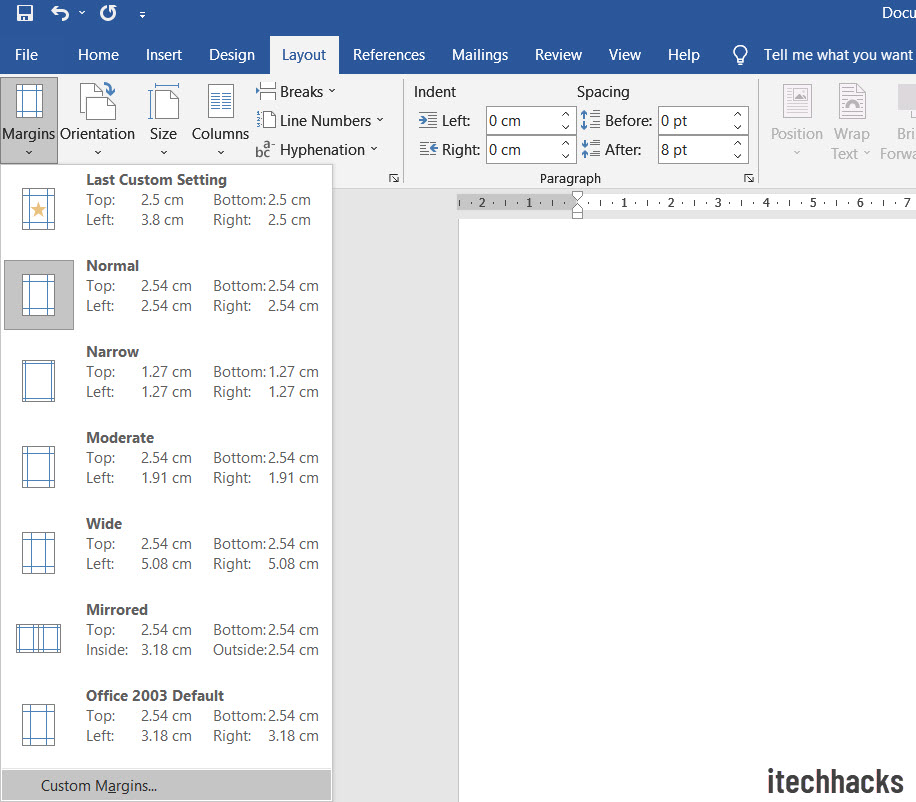Viewport: 916px width, 802px height.
Task: Expand the Breaks dropdown
Action: click(x=296, y=92)
